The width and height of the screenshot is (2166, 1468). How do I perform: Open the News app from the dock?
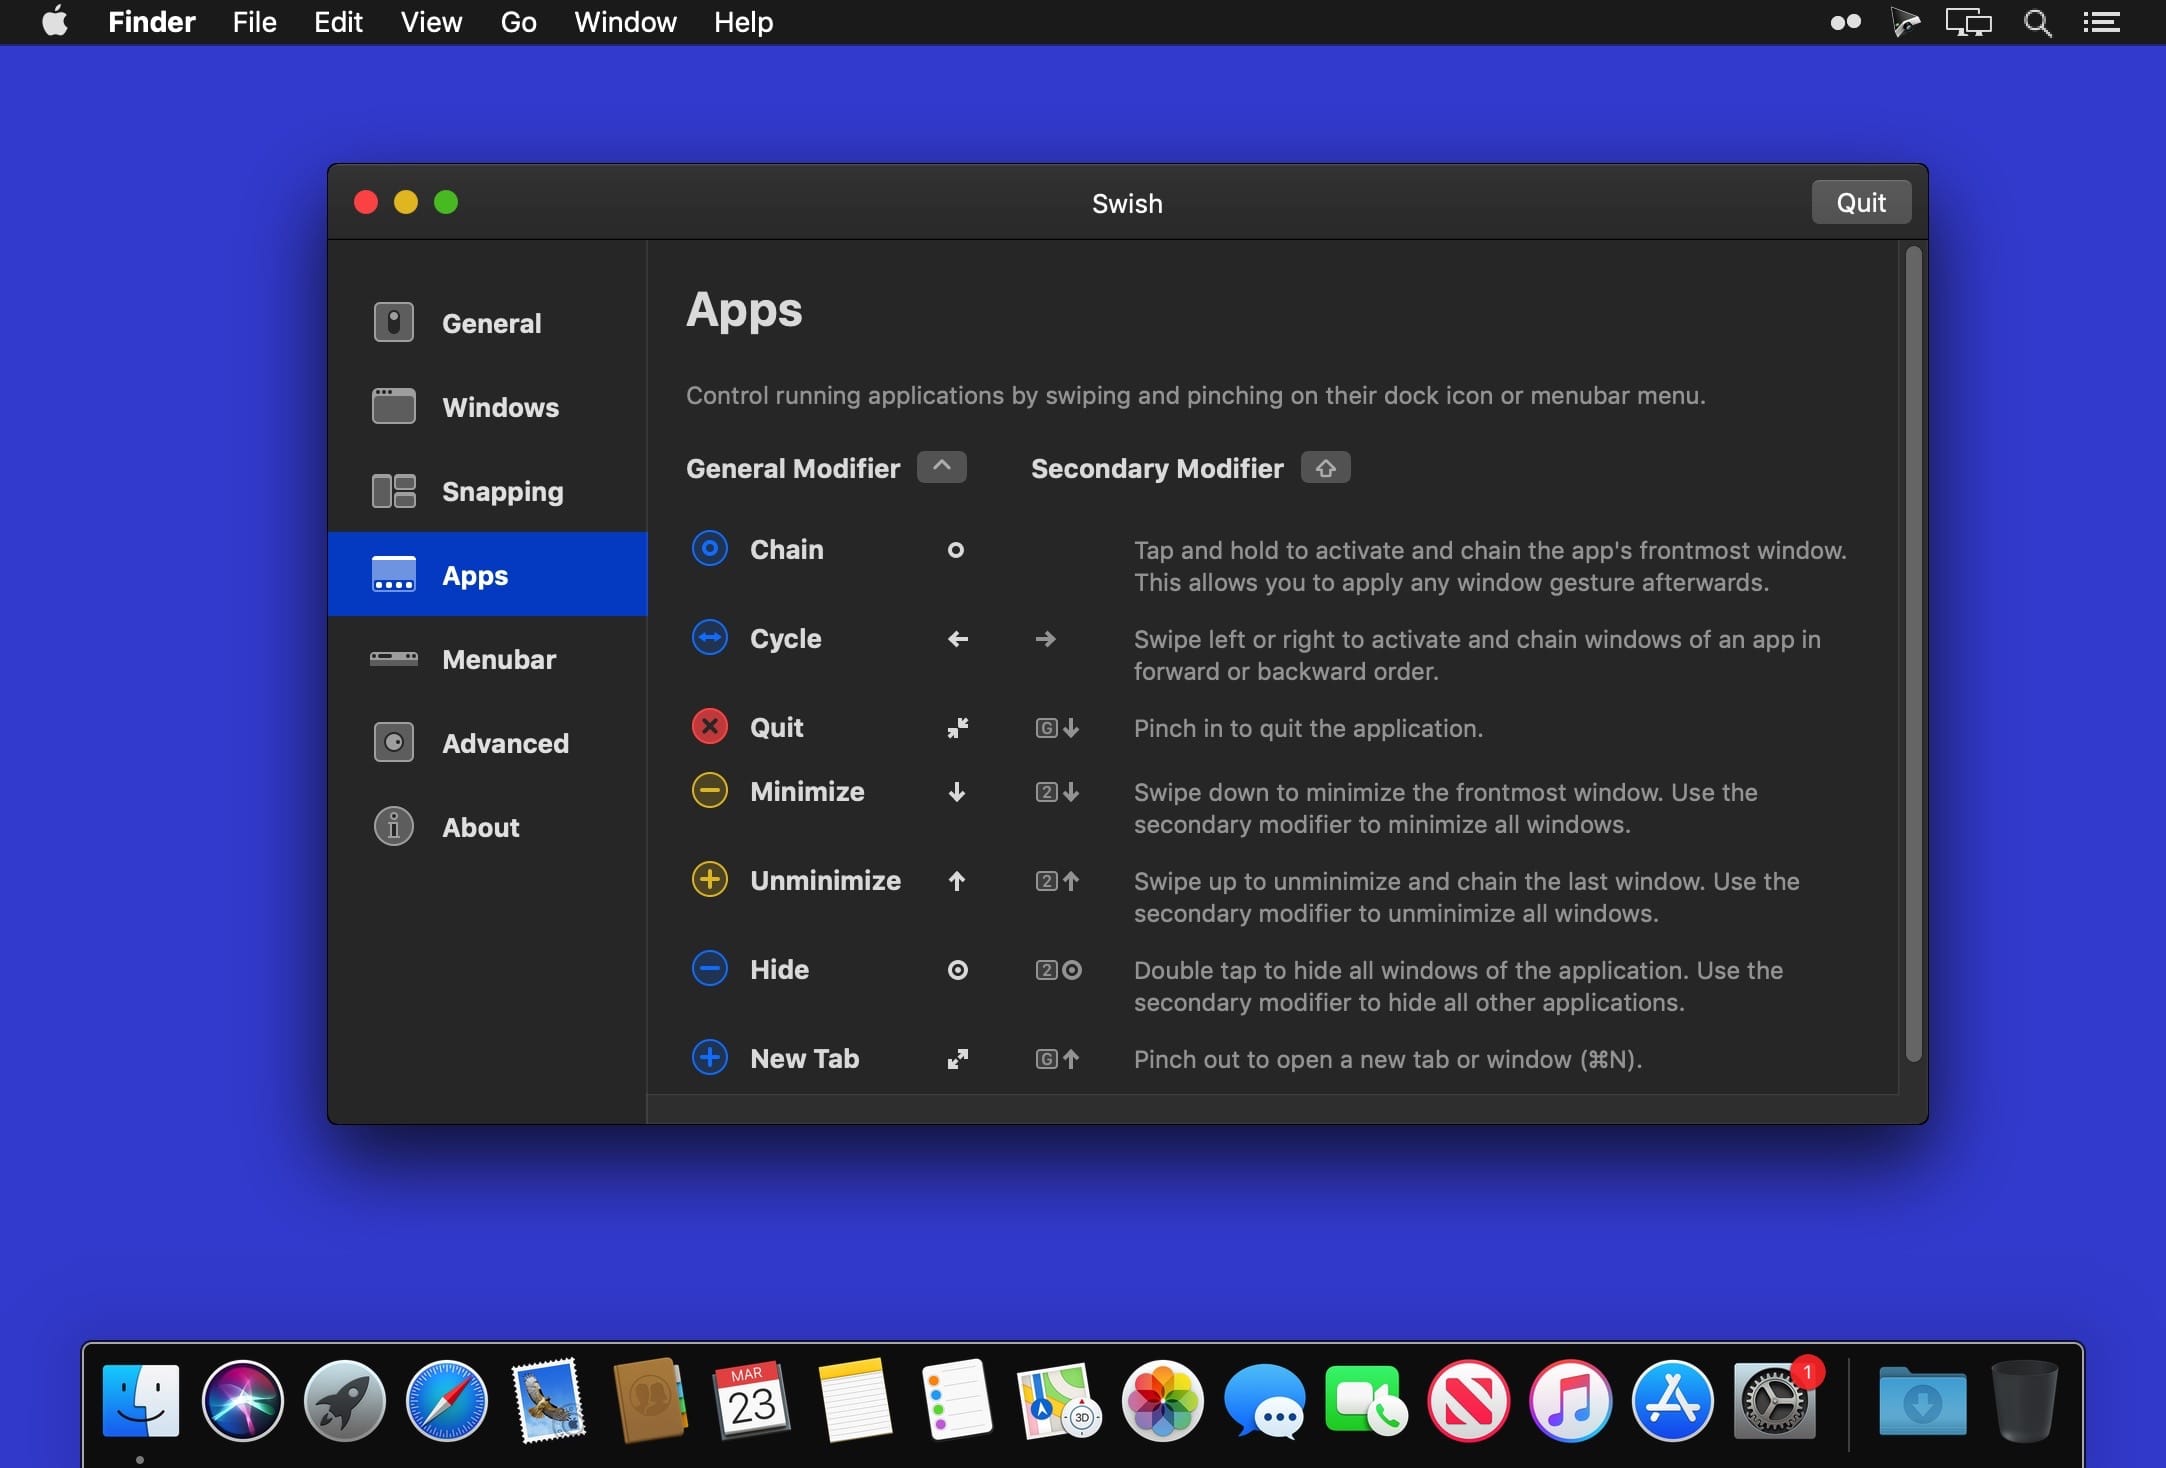click(1468, 1400)
